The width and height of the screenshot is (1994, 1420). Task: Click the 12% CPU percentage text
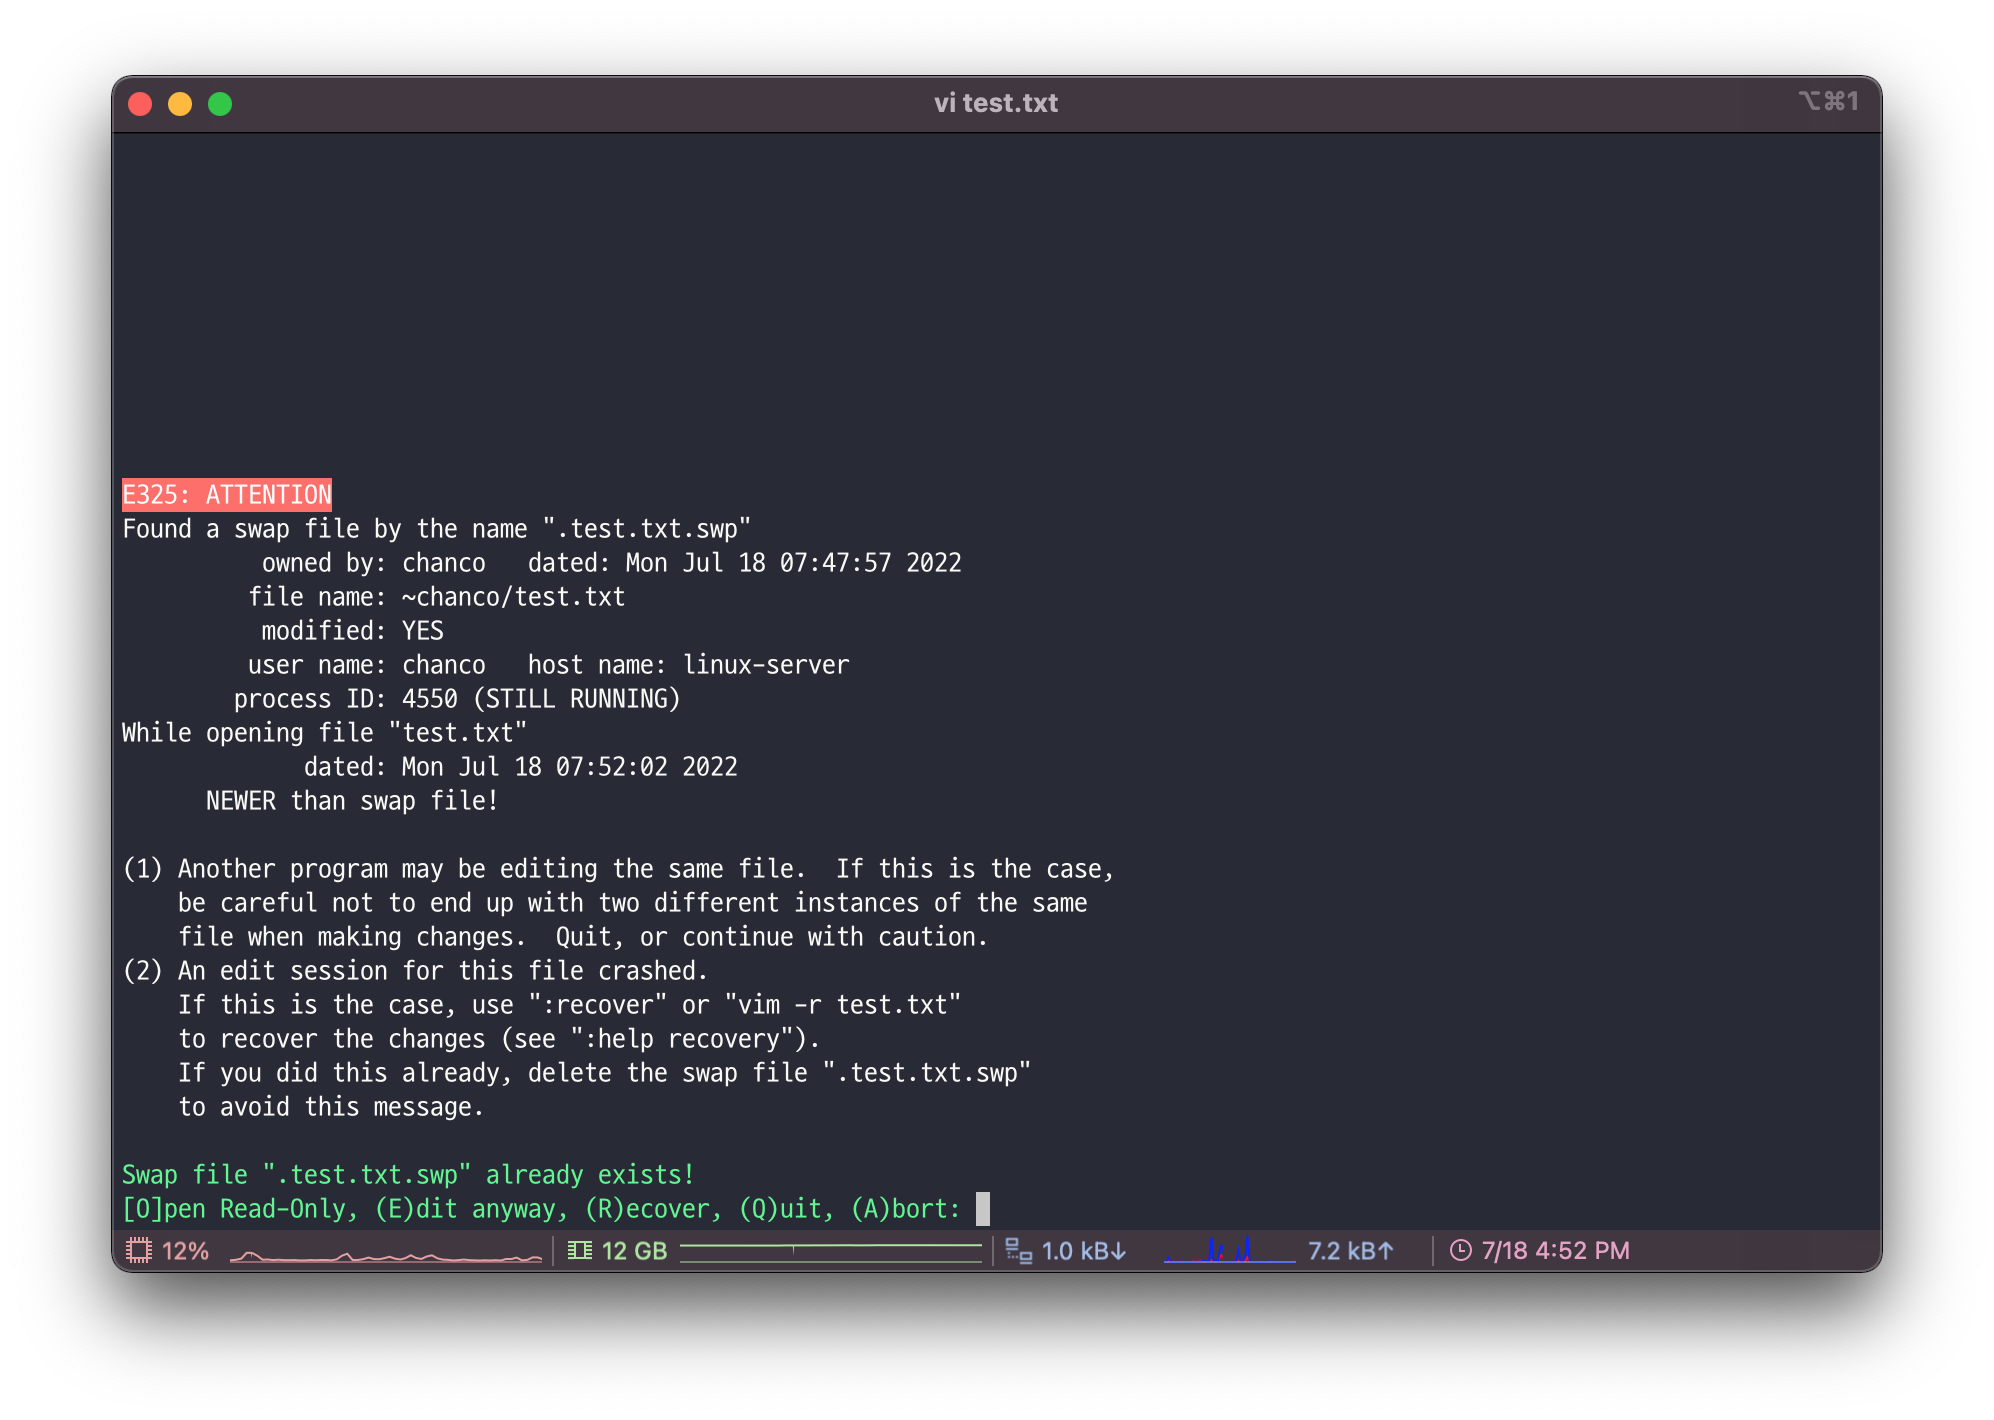pyautogui.click(x=186, y=1250)
